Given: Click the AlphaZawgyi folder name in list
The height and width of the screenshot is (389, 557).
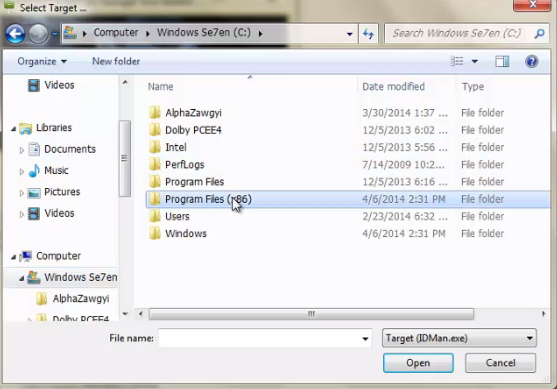Looking at the screenshot, I should 193,113.
